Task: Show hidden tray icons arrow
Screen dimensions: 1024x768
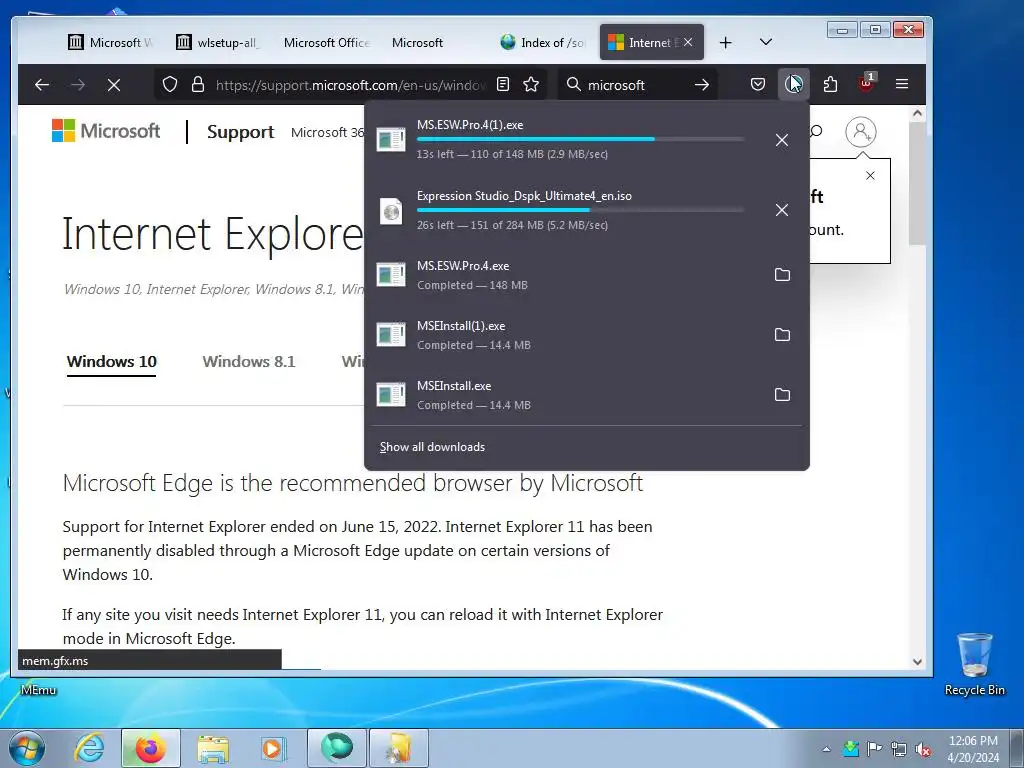Action: tap(826, 749)
